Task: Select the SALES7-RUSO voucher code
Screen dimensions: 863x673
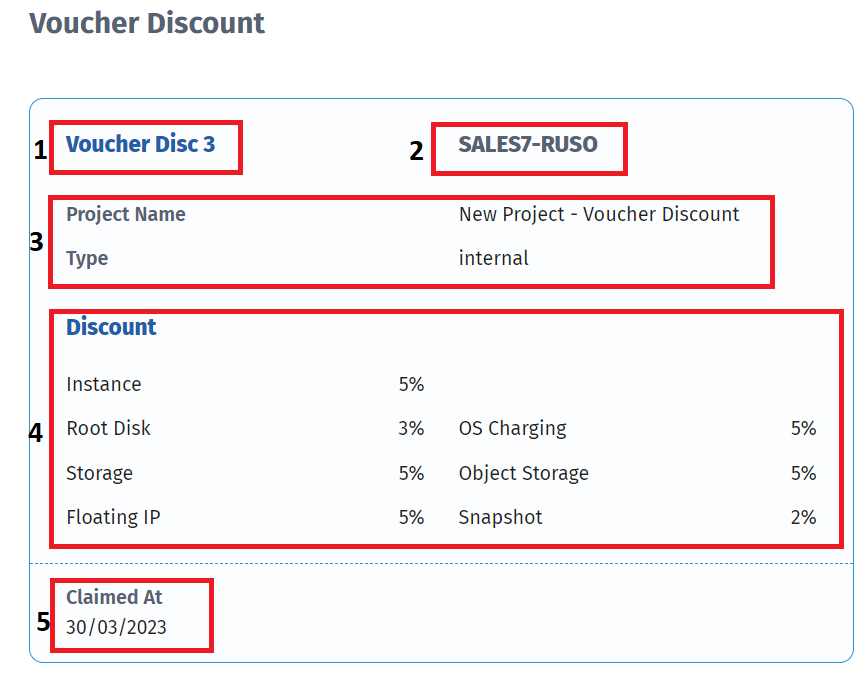Action: (528, 144)
